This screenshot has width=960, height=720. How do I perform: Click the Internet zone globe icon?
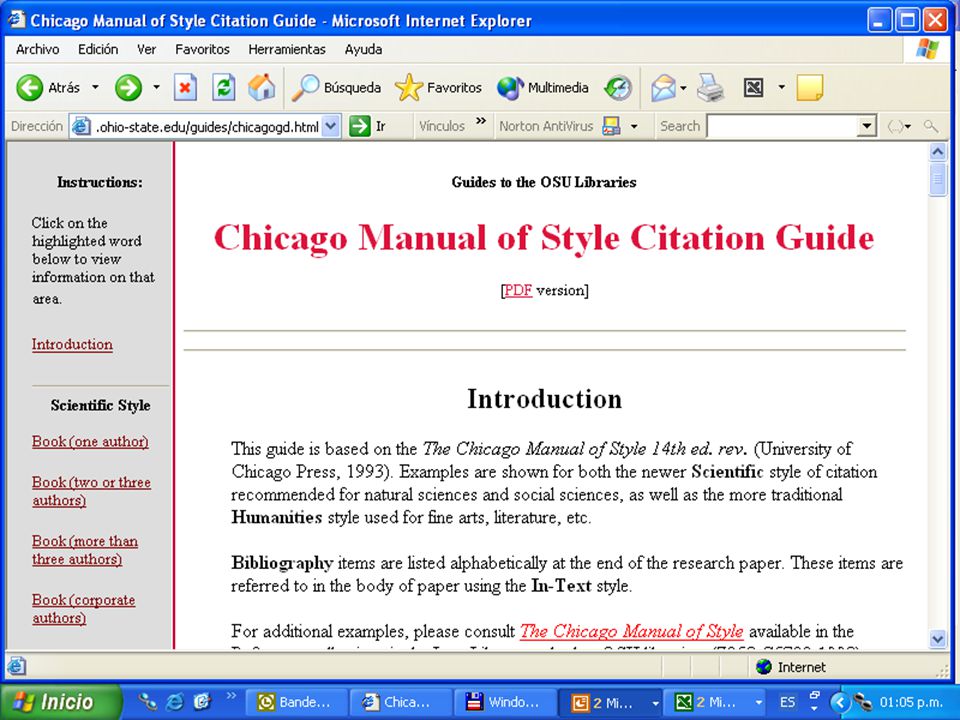click(x=763, y=667)
